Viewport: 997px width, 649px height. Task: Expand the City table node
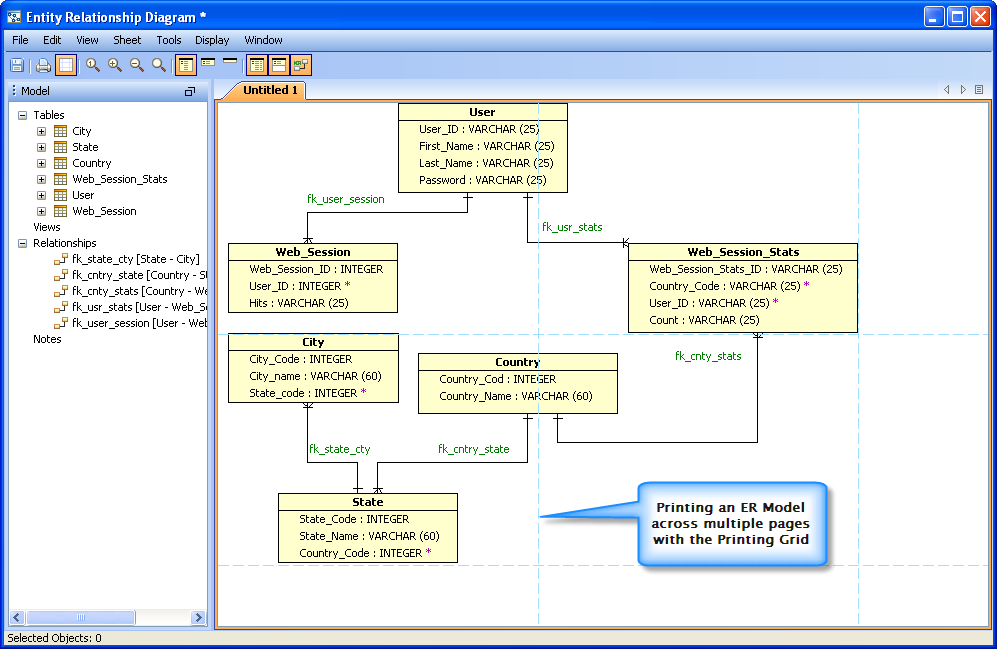[x=41, y=132]
